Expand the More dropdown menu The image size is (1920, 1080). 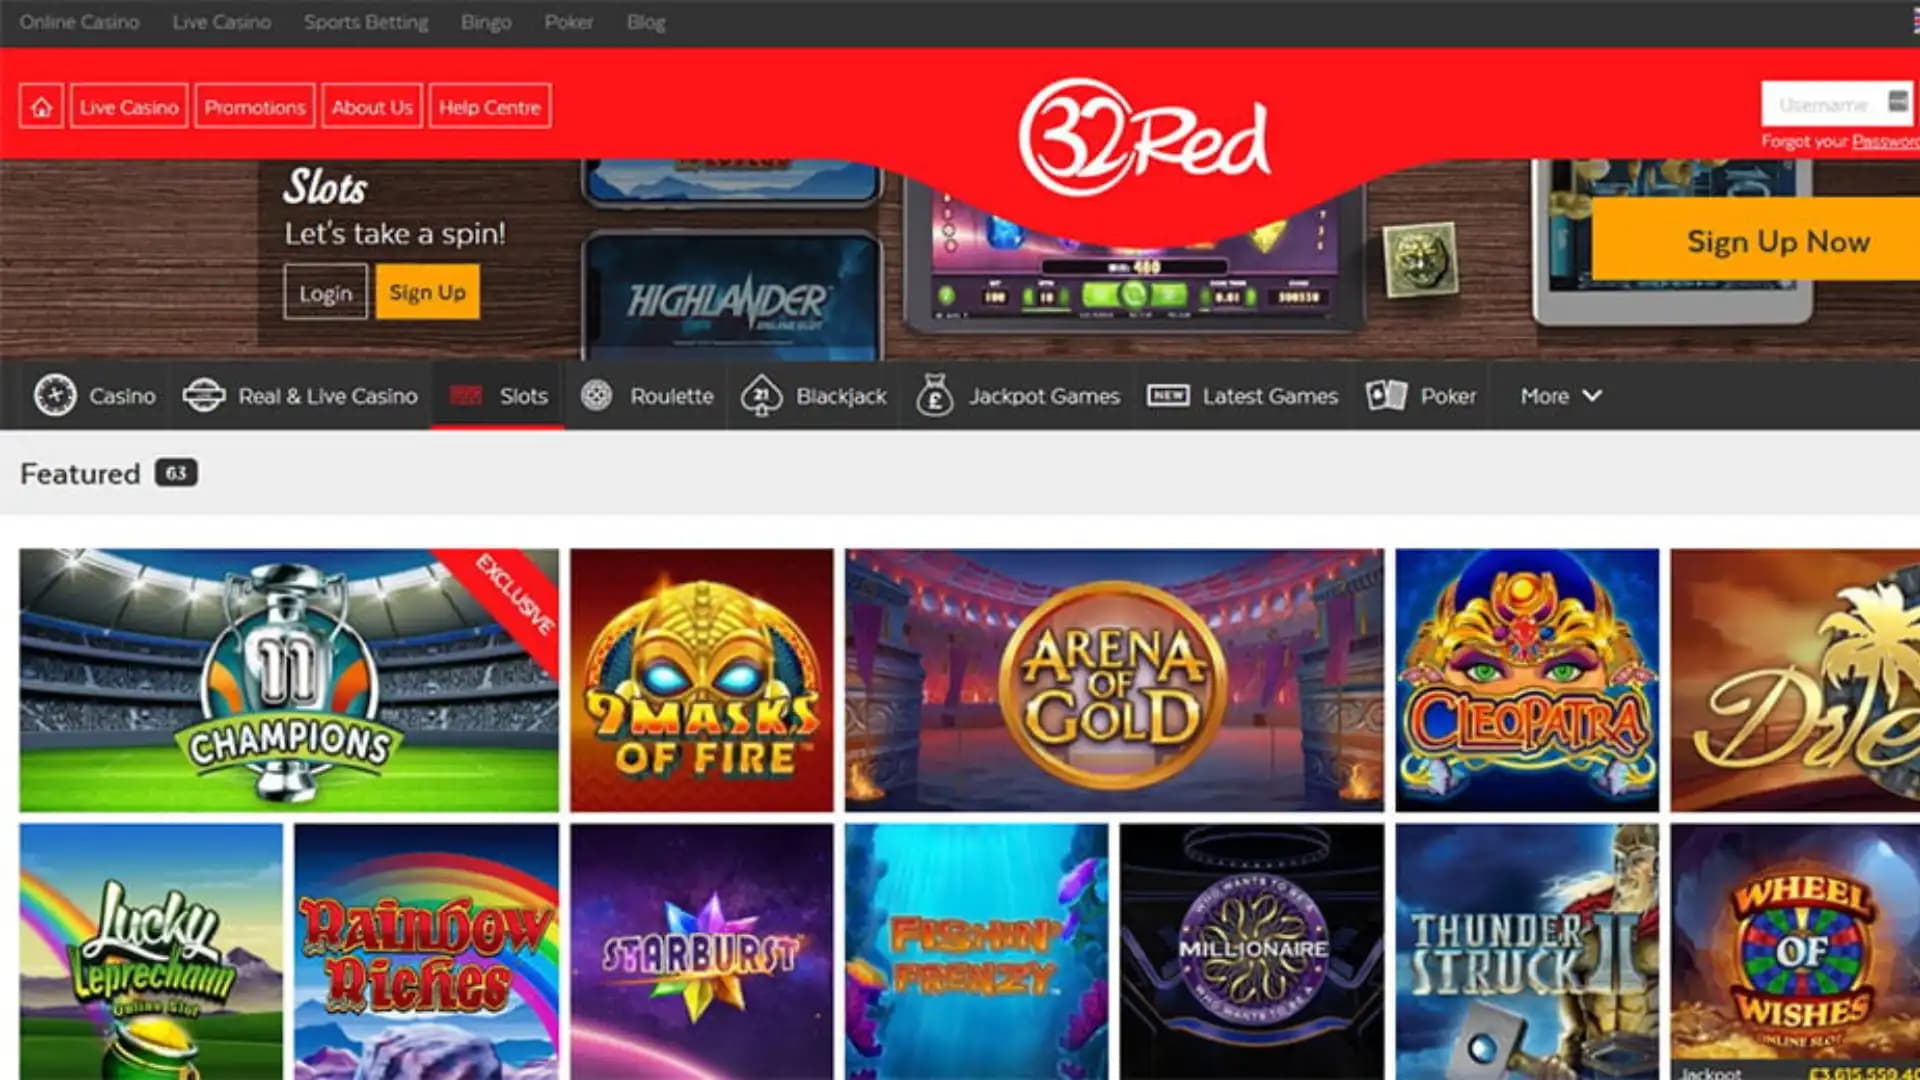tap(1560, 395)
